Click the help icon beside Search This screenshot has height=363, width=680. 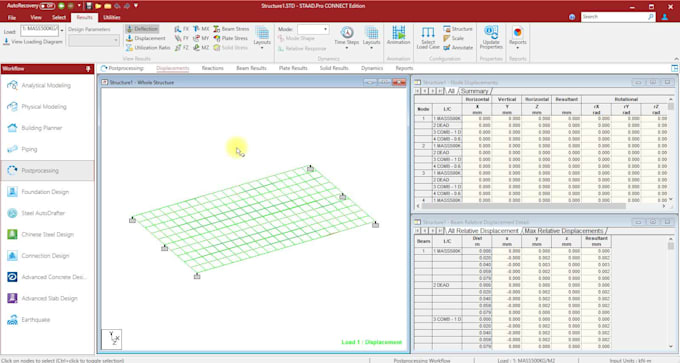point(572,17)
